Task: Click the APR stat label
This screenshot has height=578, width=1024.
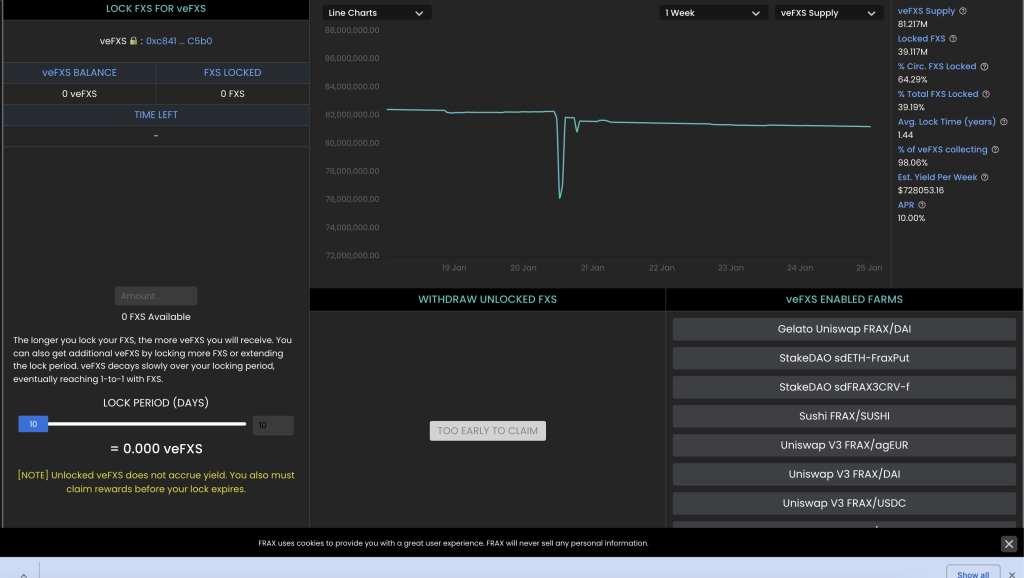Action: click(x=906, y=205)
